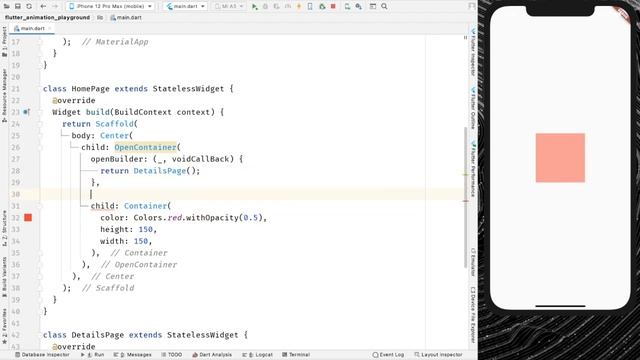Image resolution: width=640 pixels, height=360 pixels.
Task: Click the editor vertical scrollbar
Action: pos(465,198)
